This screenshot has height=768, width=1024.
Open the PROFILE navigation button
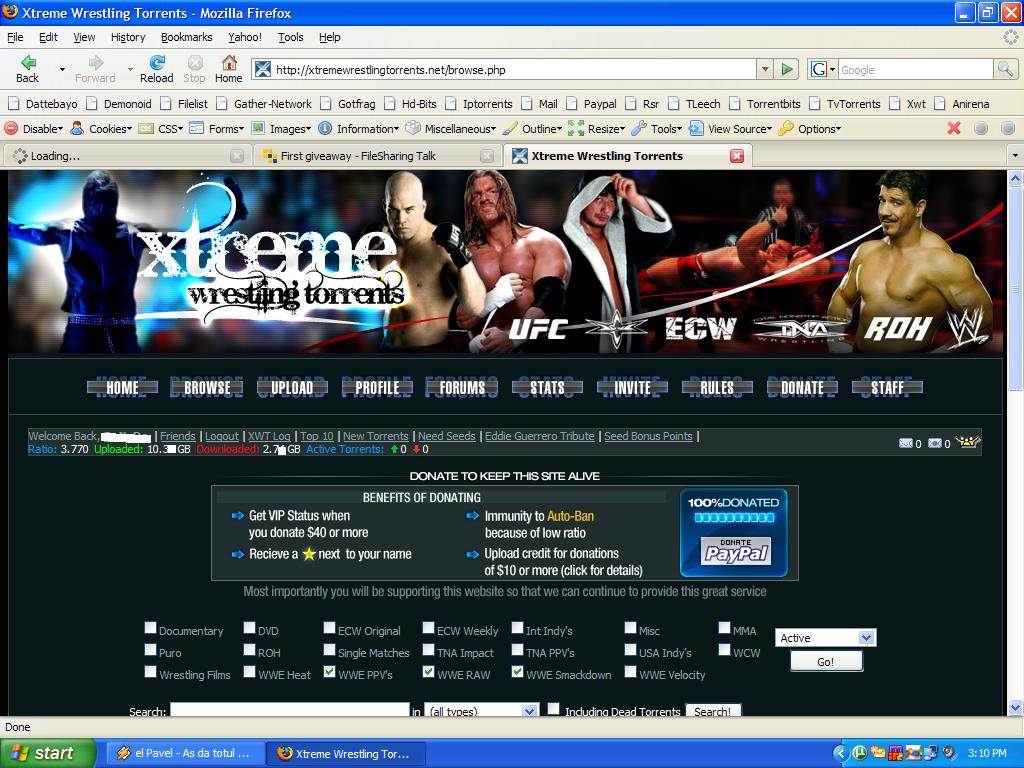pyautogui.click(x=377, y=388)
